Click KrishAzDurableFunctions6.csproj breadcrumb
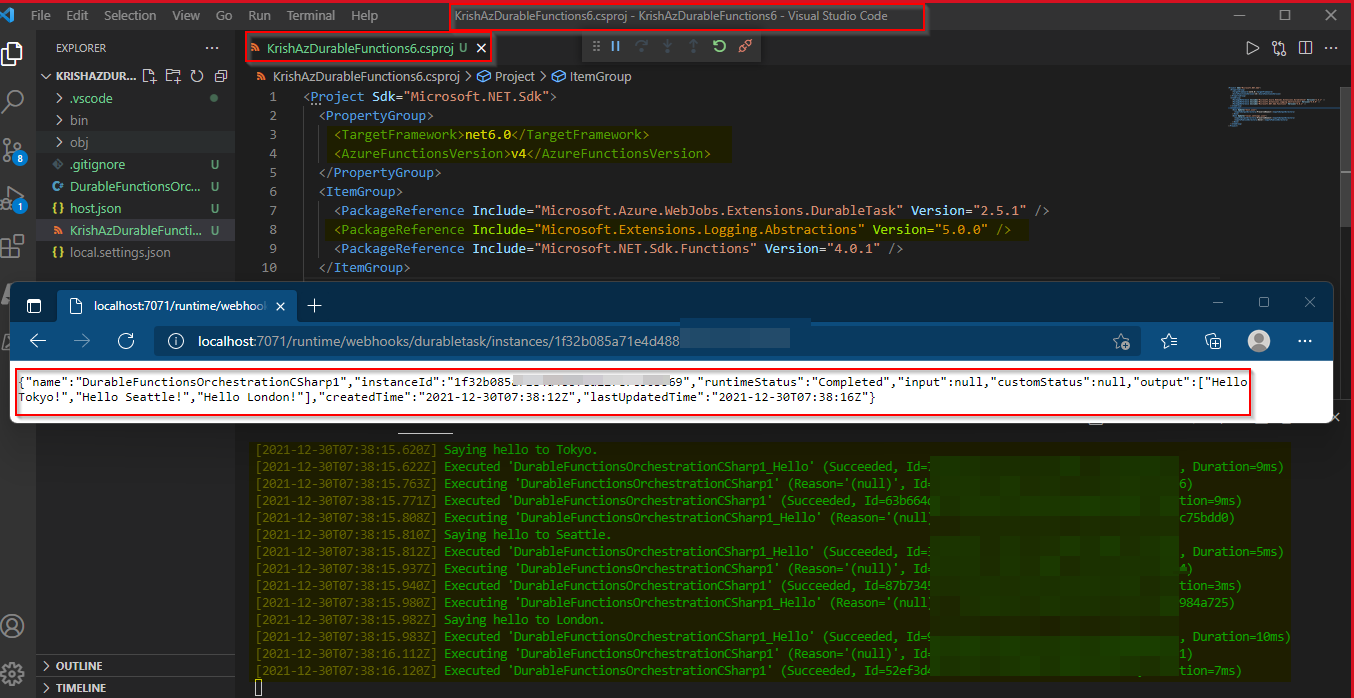Screen dimensions: 1354x698 point(357,76)
